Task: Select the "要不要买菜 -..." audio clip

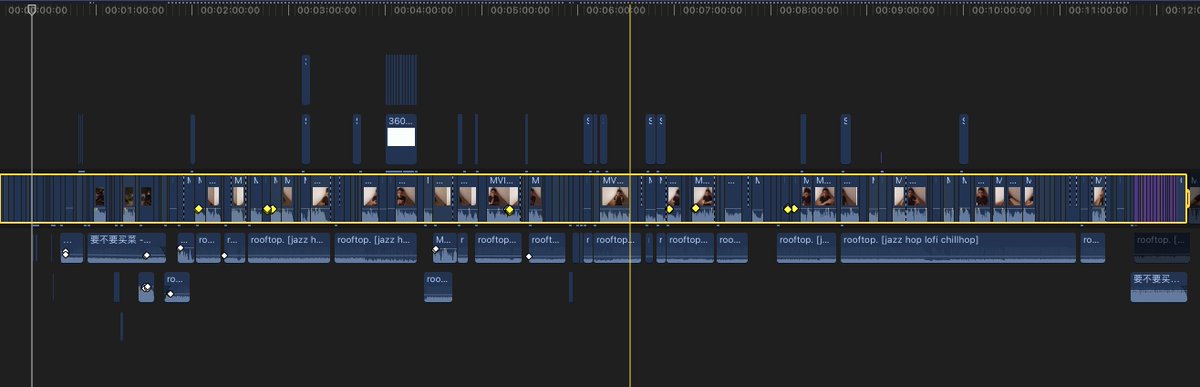Action: [126, 248]
